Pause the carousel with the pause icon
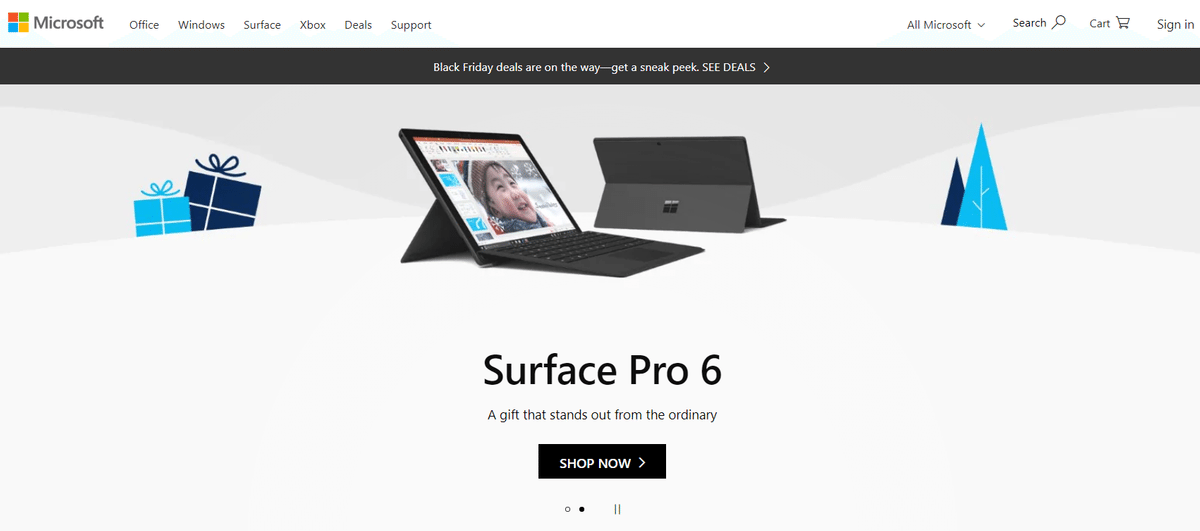This screenshot has height=531, width=1200. 617,509
